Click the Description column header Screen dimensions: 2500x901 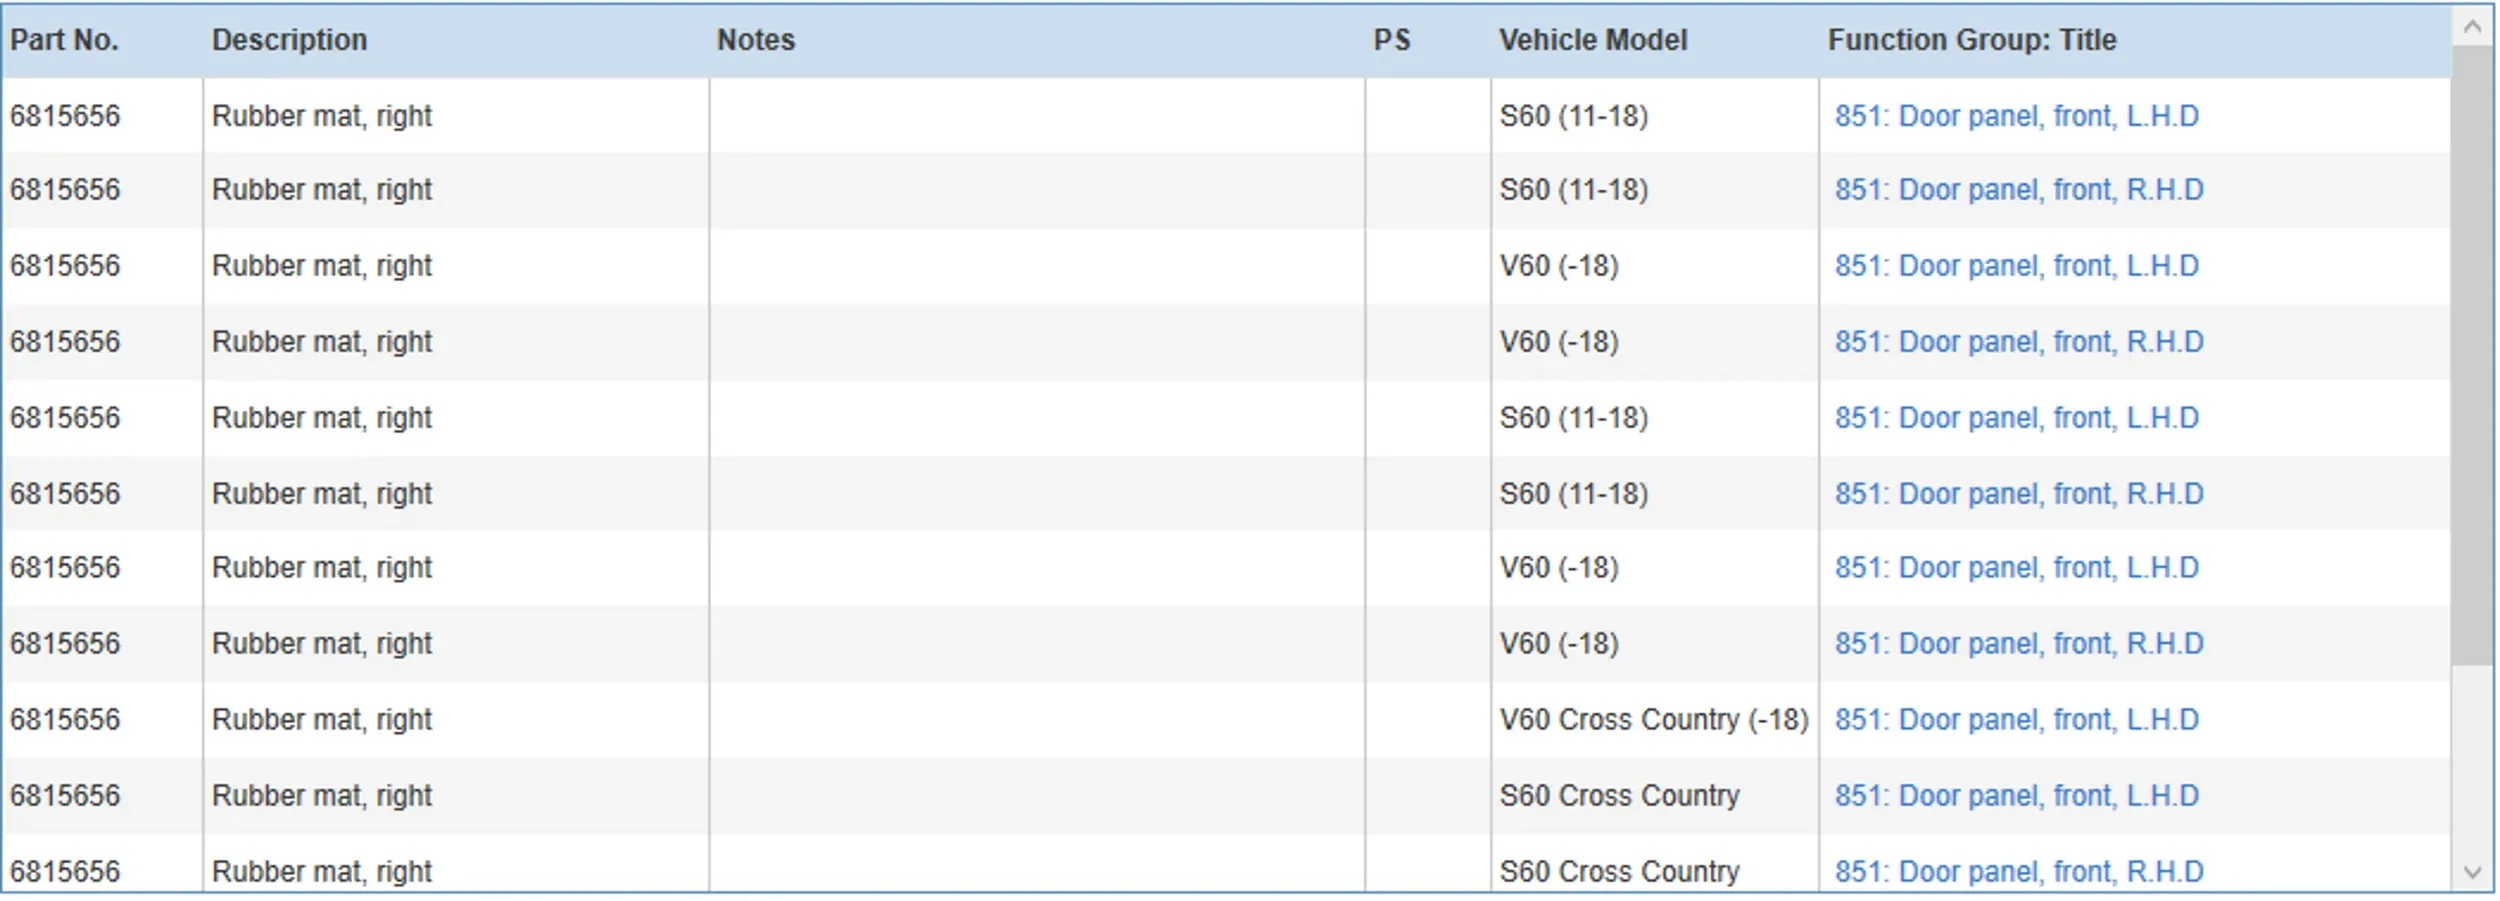pos(289,40)
